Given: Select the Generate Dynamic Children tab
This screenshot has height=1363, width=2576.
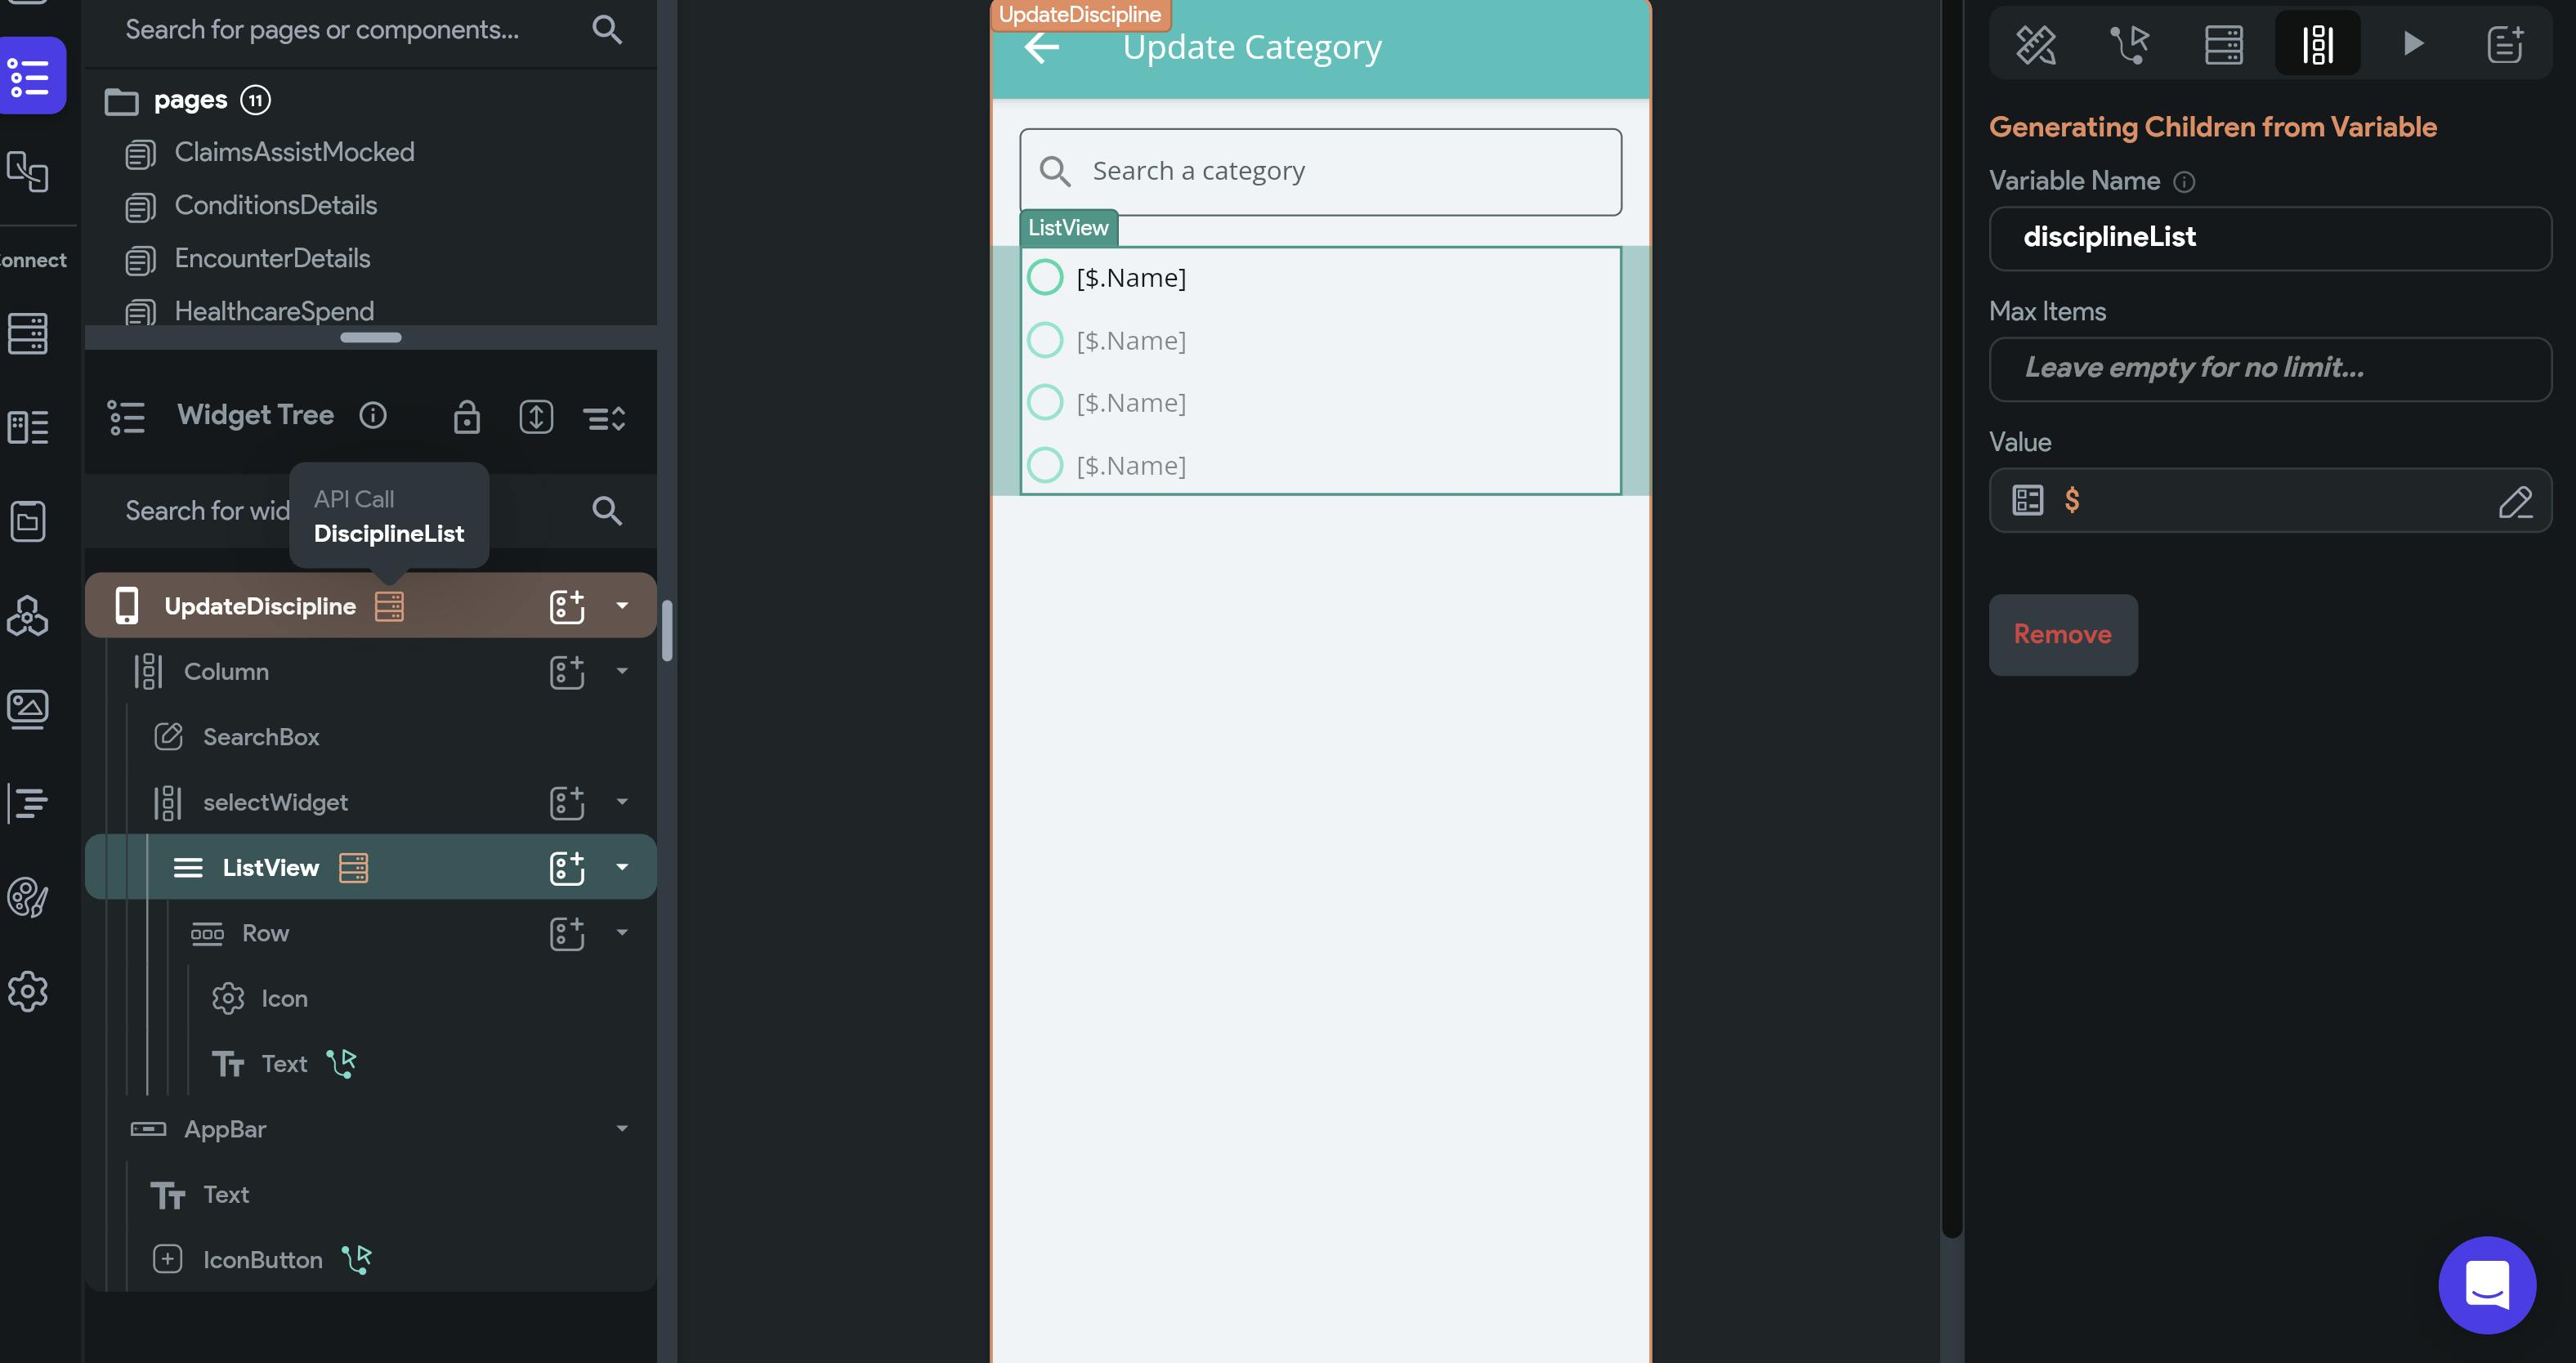Looking at the screenshot, I should 2317,44.
